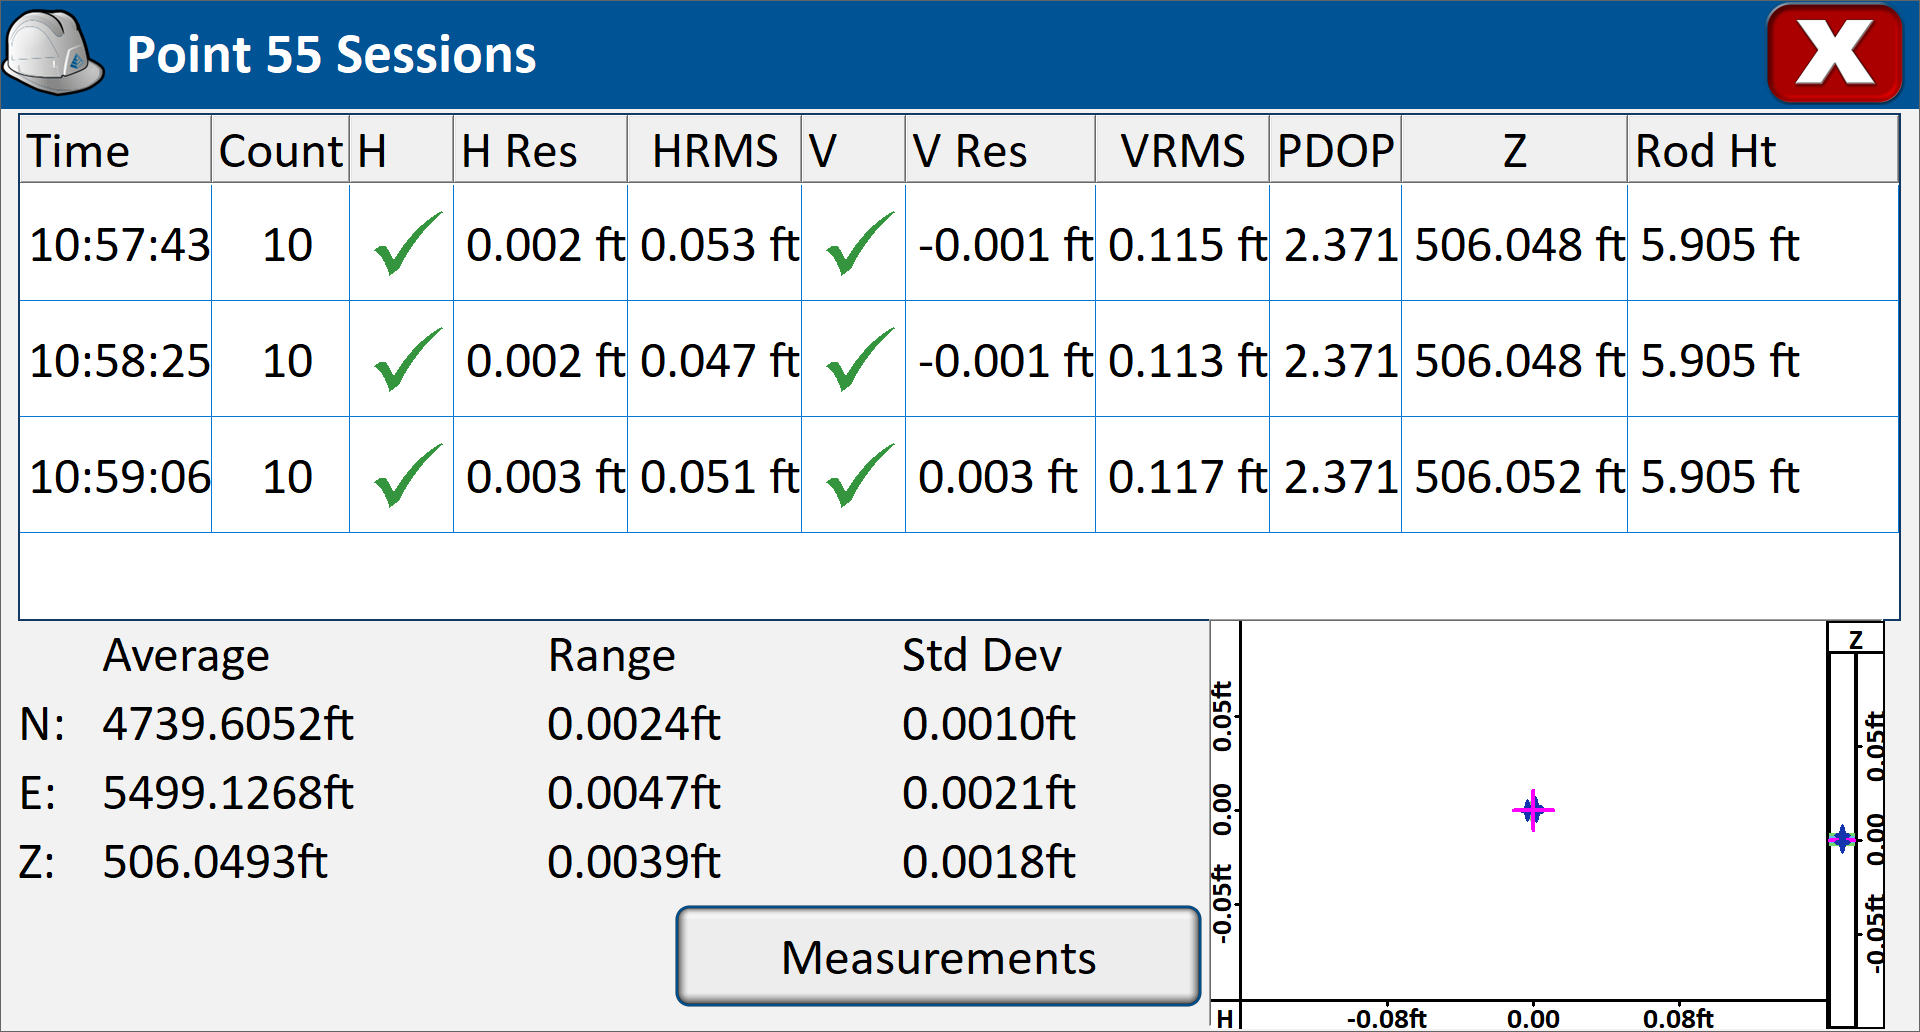The width and height of the screenshot is (1920, 1032).
Task: Click the Rod Ht column header
Action: click(x=1762, y=150)
